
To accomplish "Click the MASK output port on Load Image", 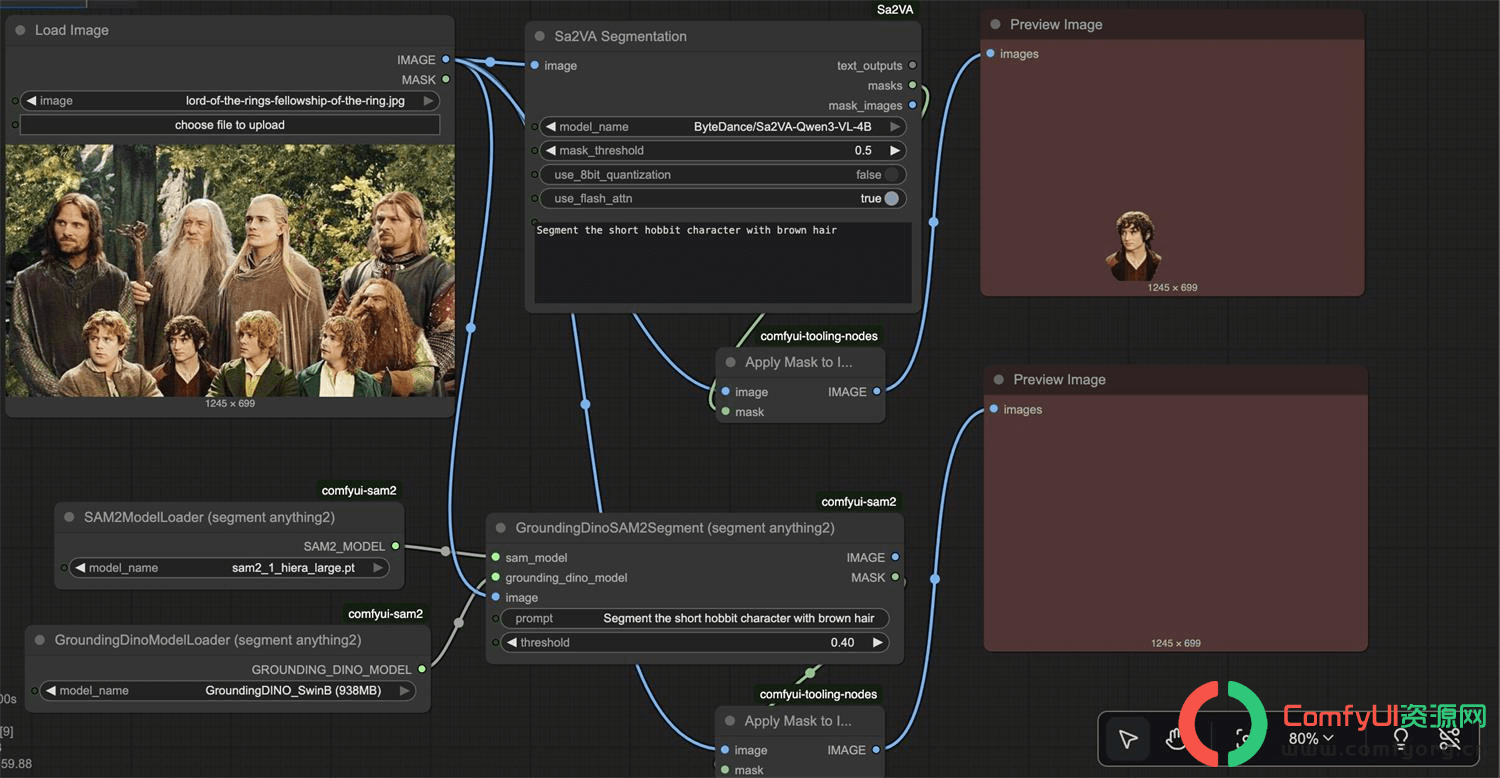I will [446, 80].
